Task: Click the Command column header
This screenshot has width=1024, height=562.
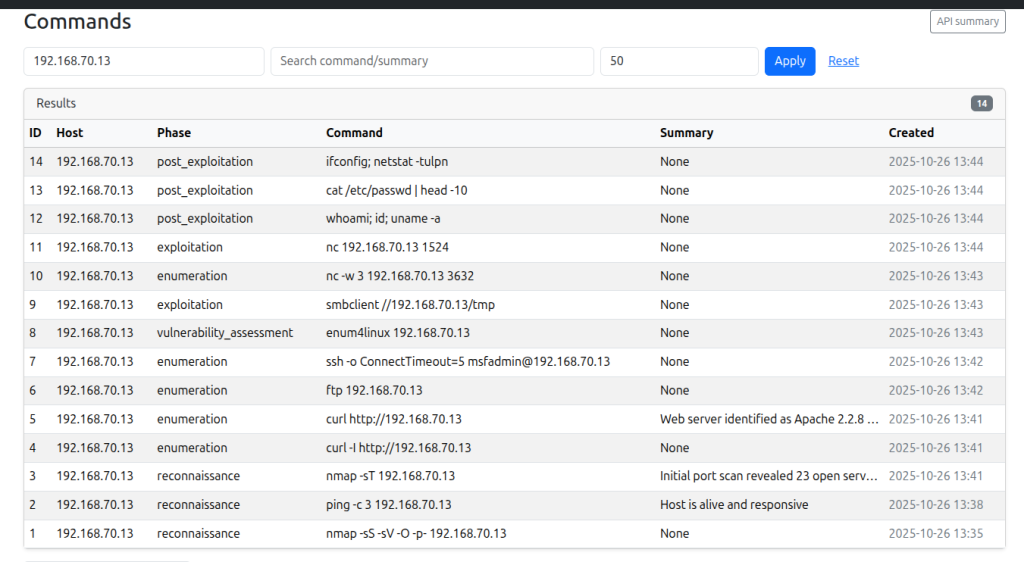Action: [x=354, y=133]
